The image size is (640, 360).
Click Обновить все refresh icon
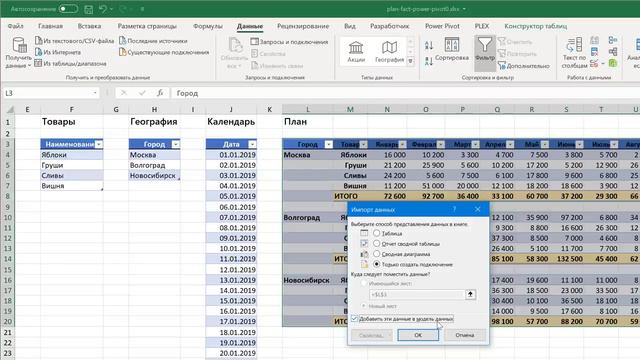pos(234,52)
